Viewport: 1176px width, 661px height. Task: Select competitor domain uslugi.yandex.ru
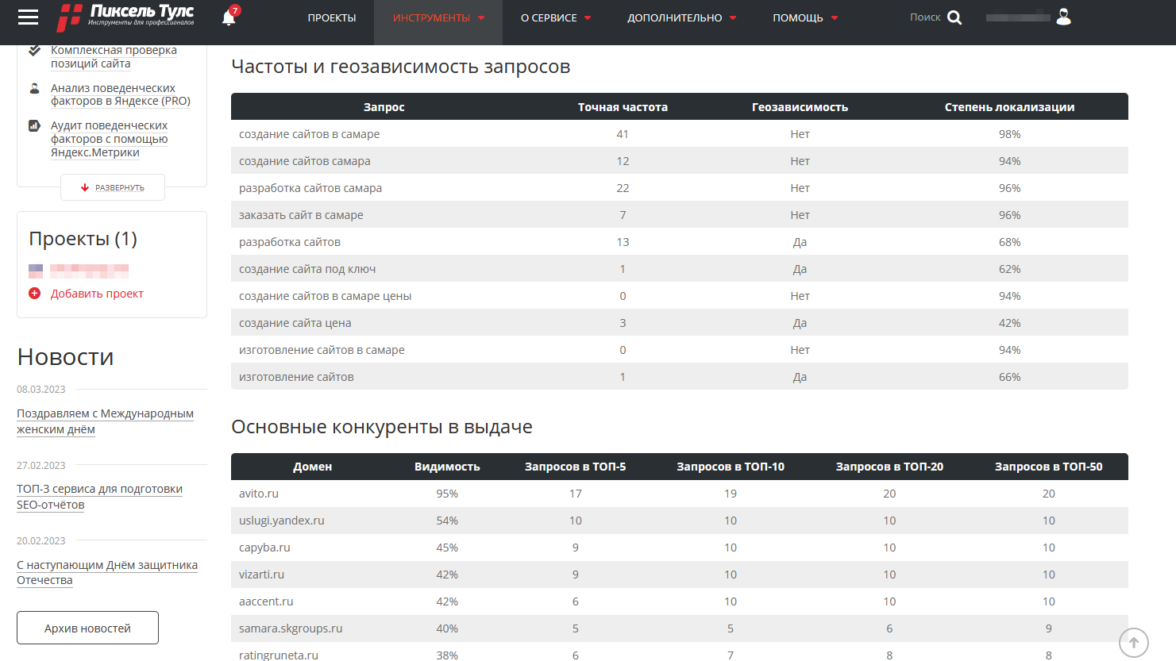pos(281,521)
